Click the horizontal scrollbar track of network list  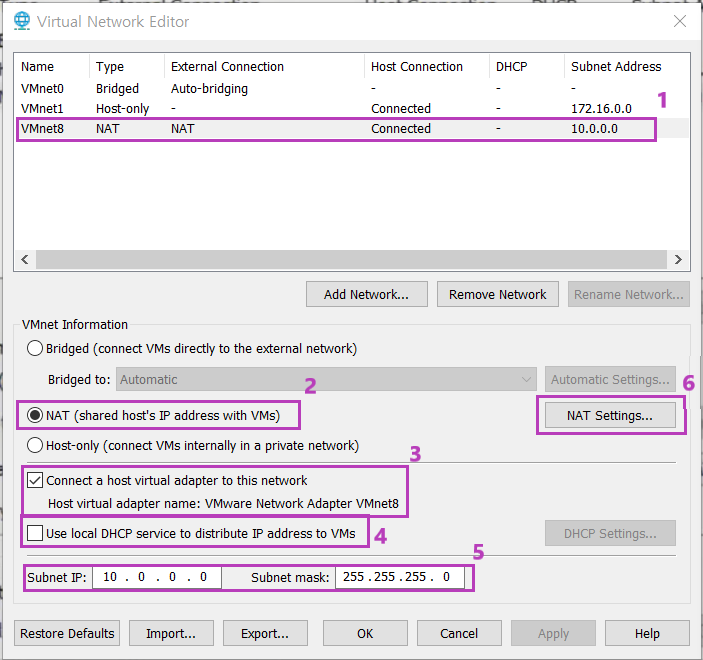click(x=352, y=259)
